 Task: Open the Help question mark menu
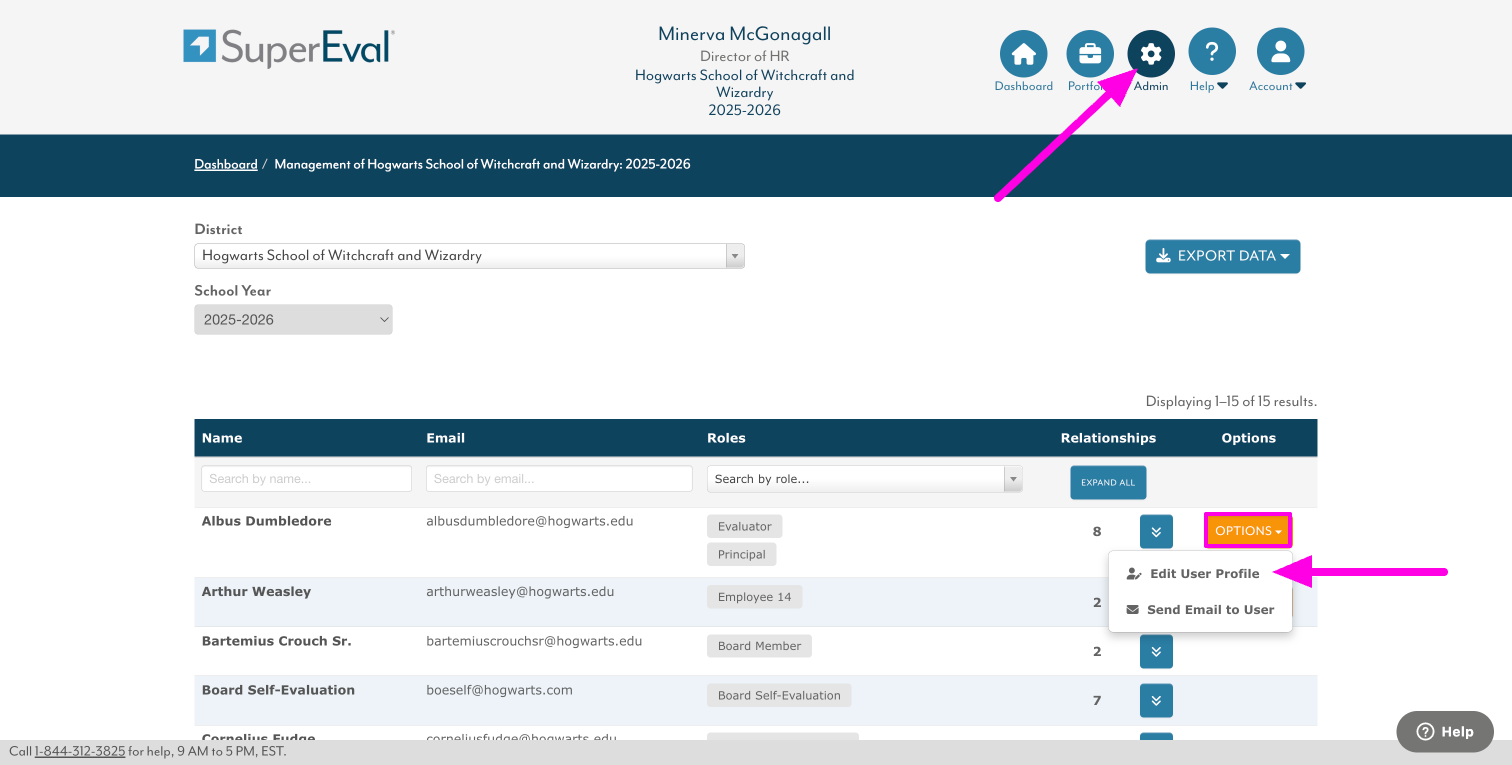click(1212, 54)
